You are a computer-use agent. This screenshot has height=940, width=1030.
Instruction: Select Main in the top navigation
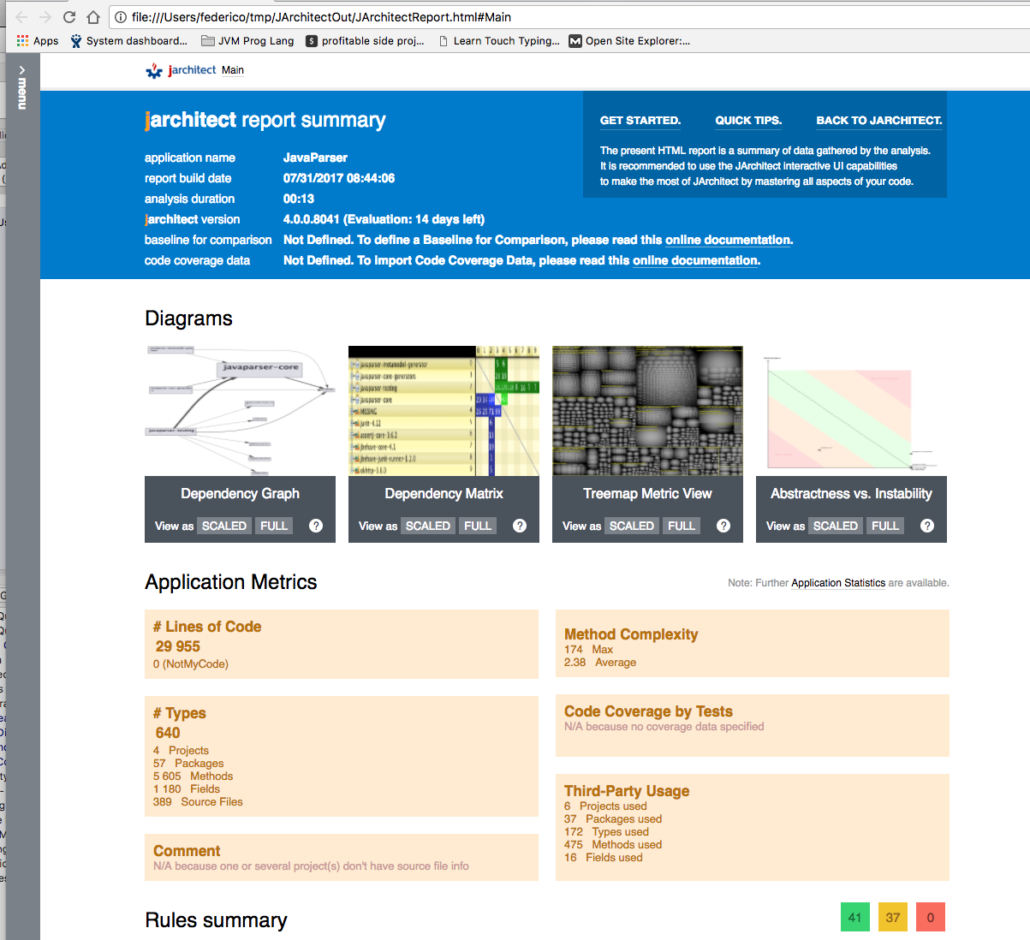tap(232, 70)
